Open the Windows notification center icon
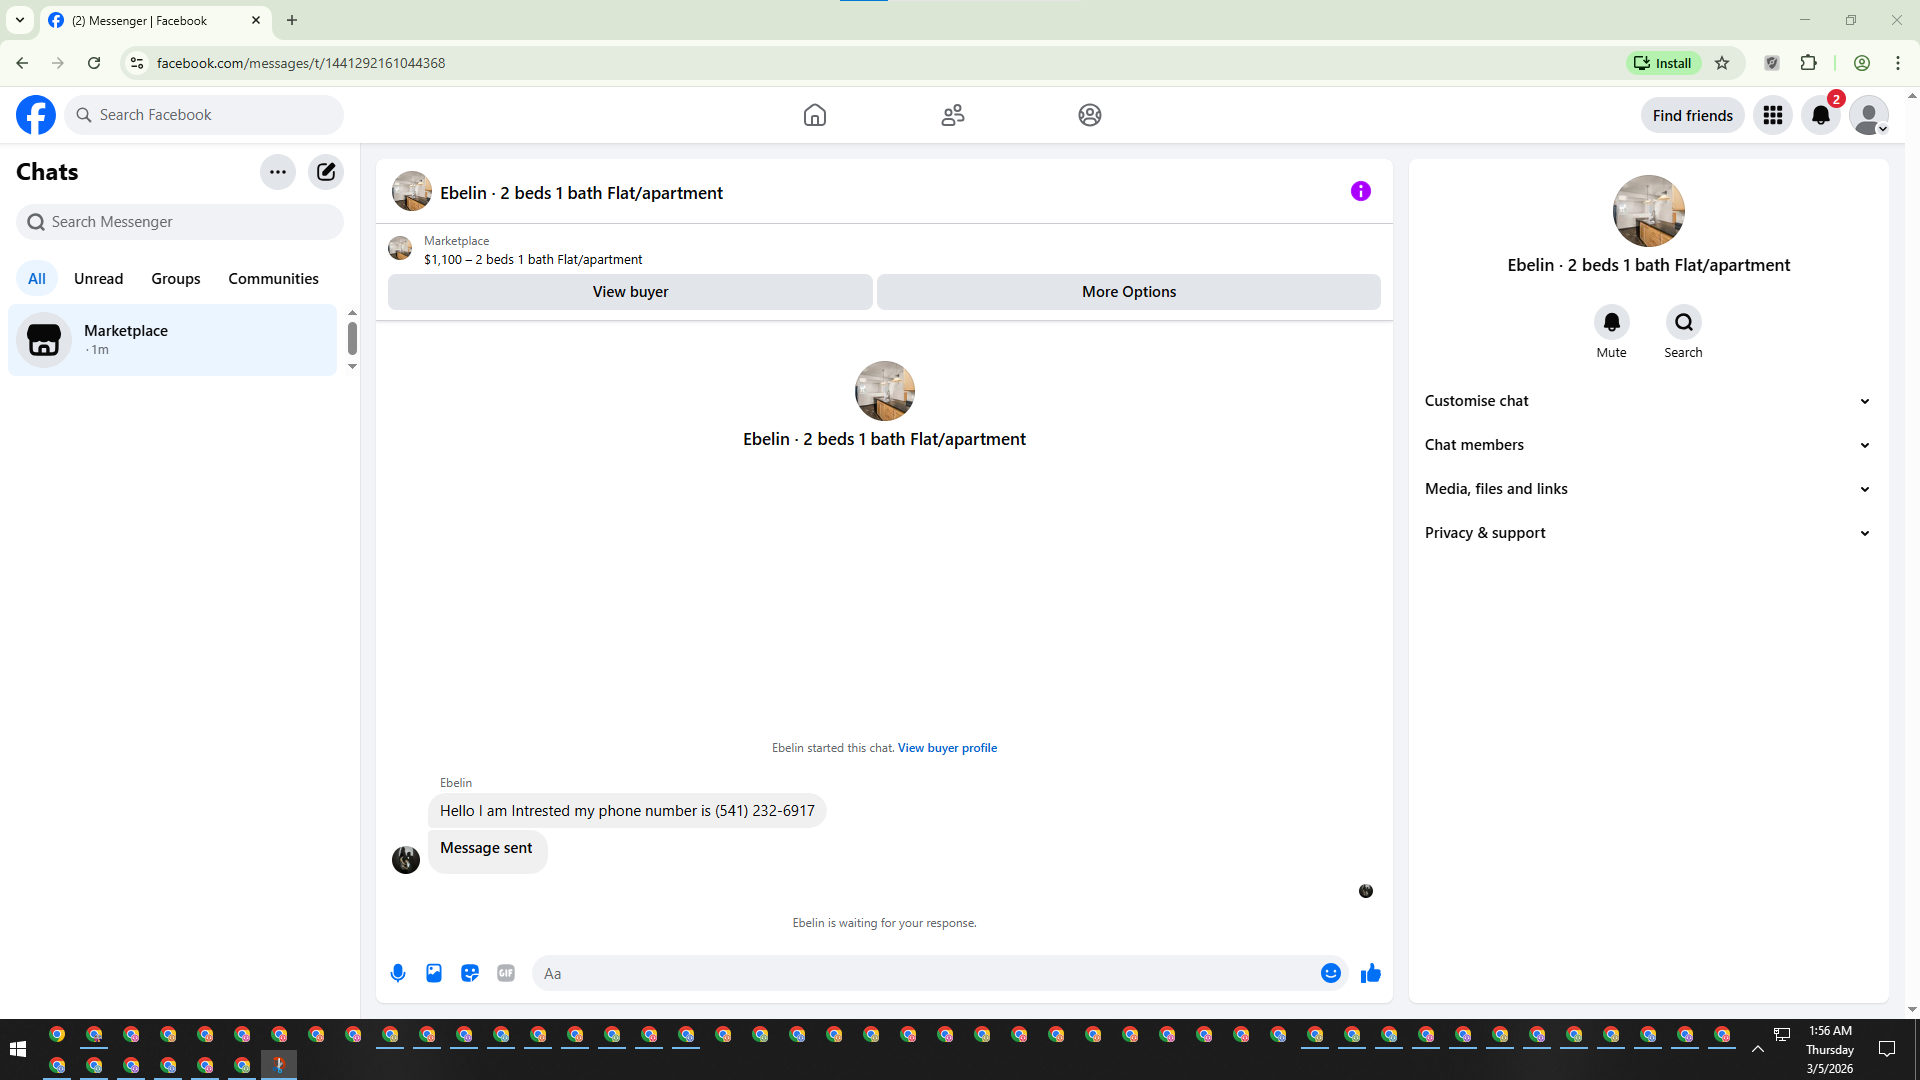The height and width of the screenshot is (1080, 1920). click(1887, 1049)
